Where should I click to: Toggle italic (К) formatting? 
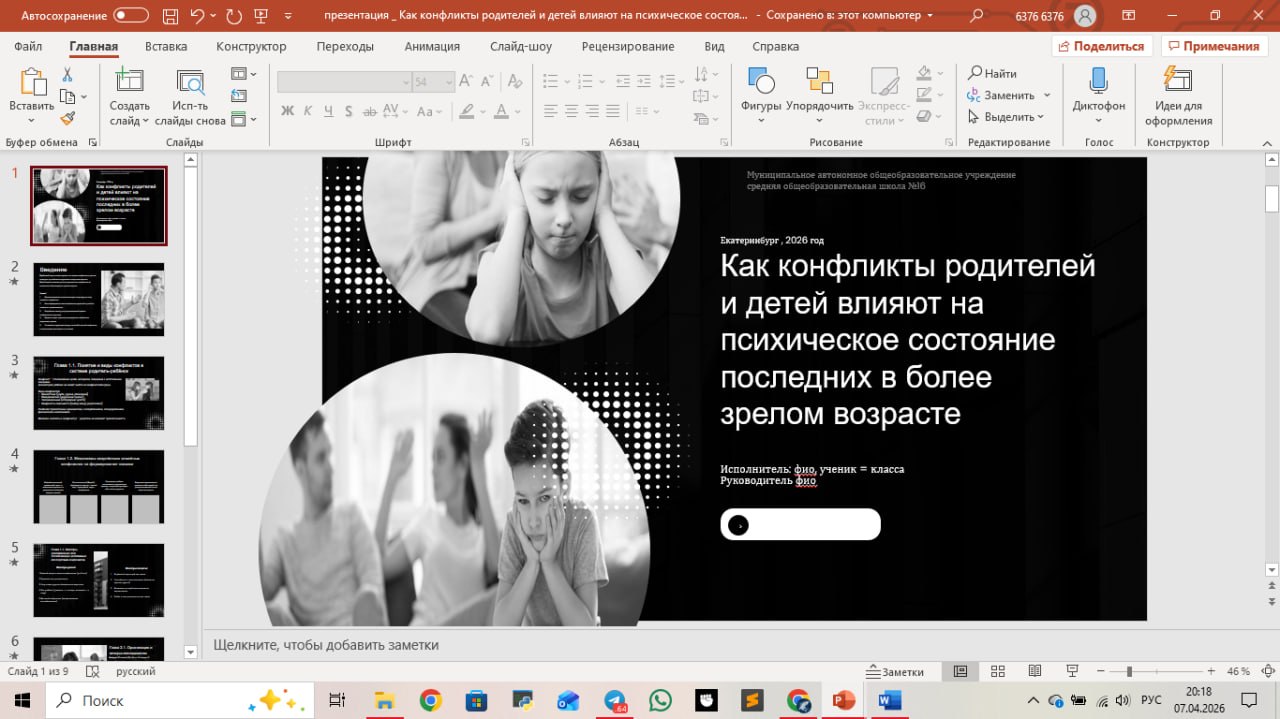click(308, 111)
